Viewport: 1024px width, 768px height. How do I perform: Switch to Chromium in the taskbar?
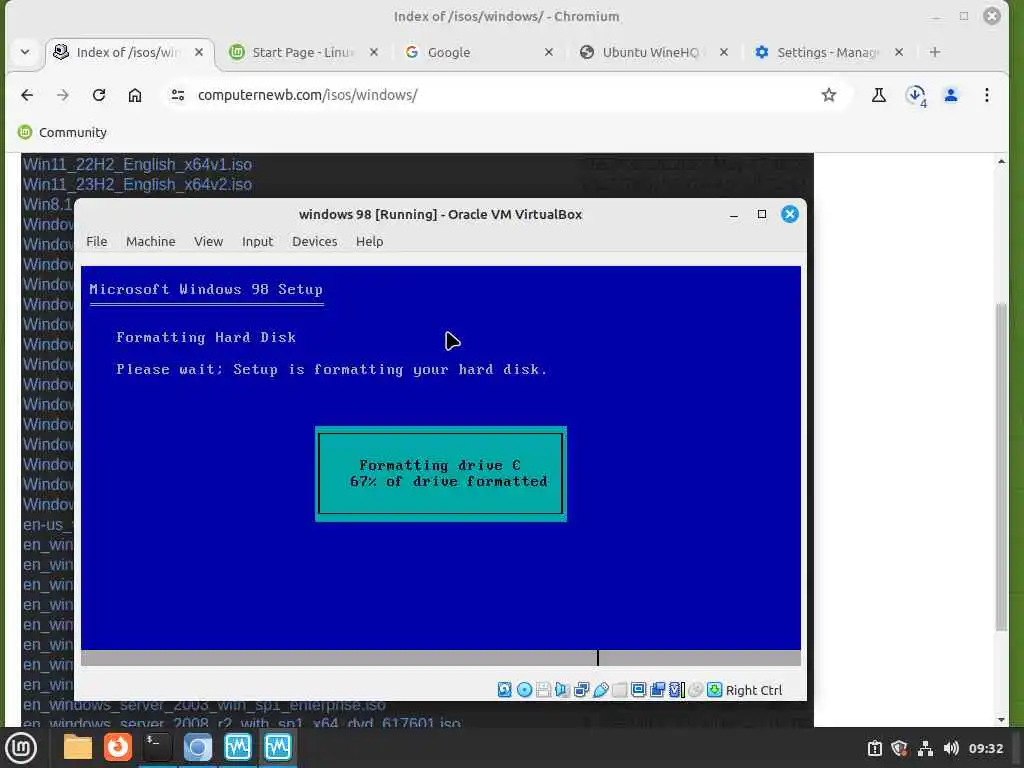click(197, 747)
